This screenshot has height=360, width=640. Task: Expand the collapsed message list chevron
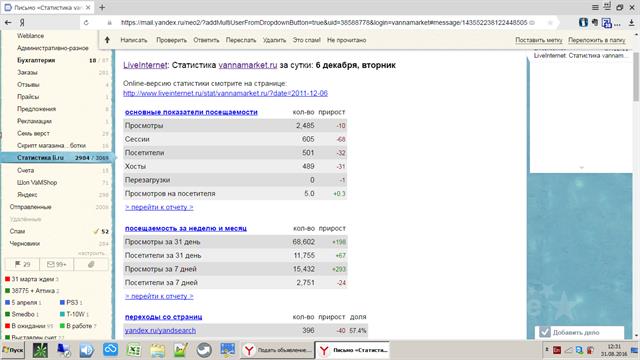pos(582,168)
